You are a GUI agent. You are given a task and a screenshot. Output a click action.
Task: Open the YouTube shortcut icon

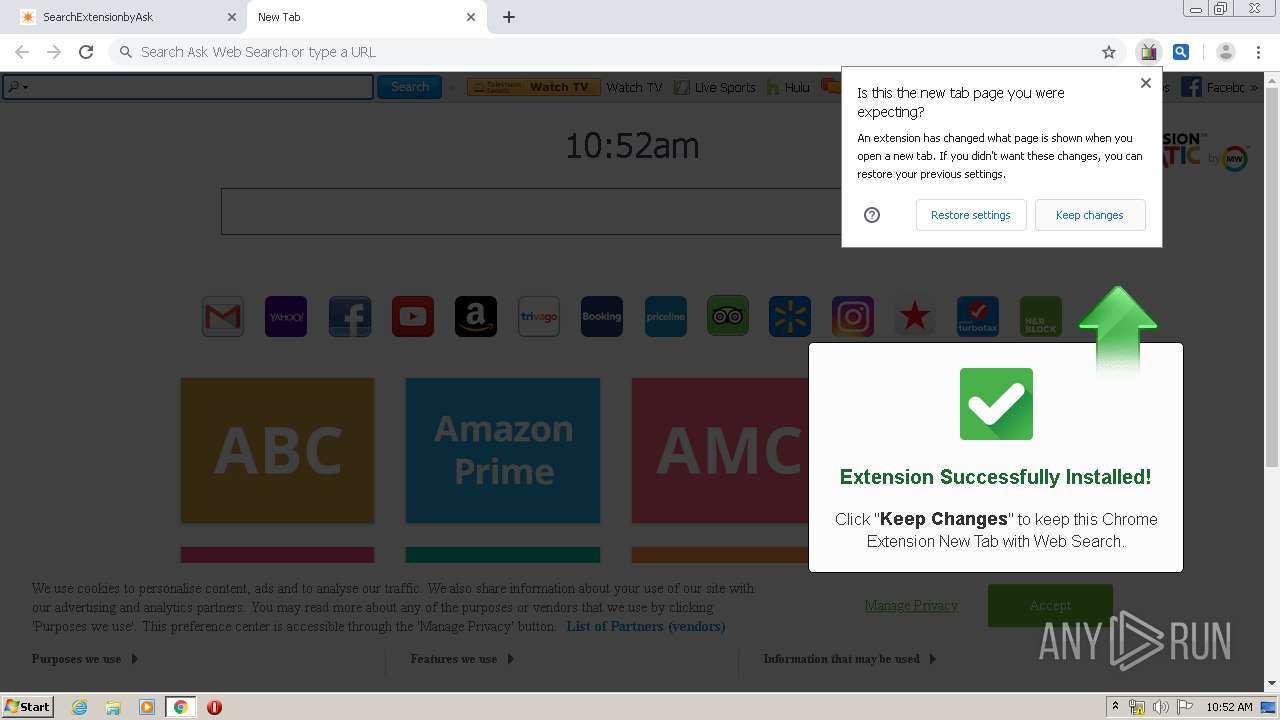coord(413,317)
